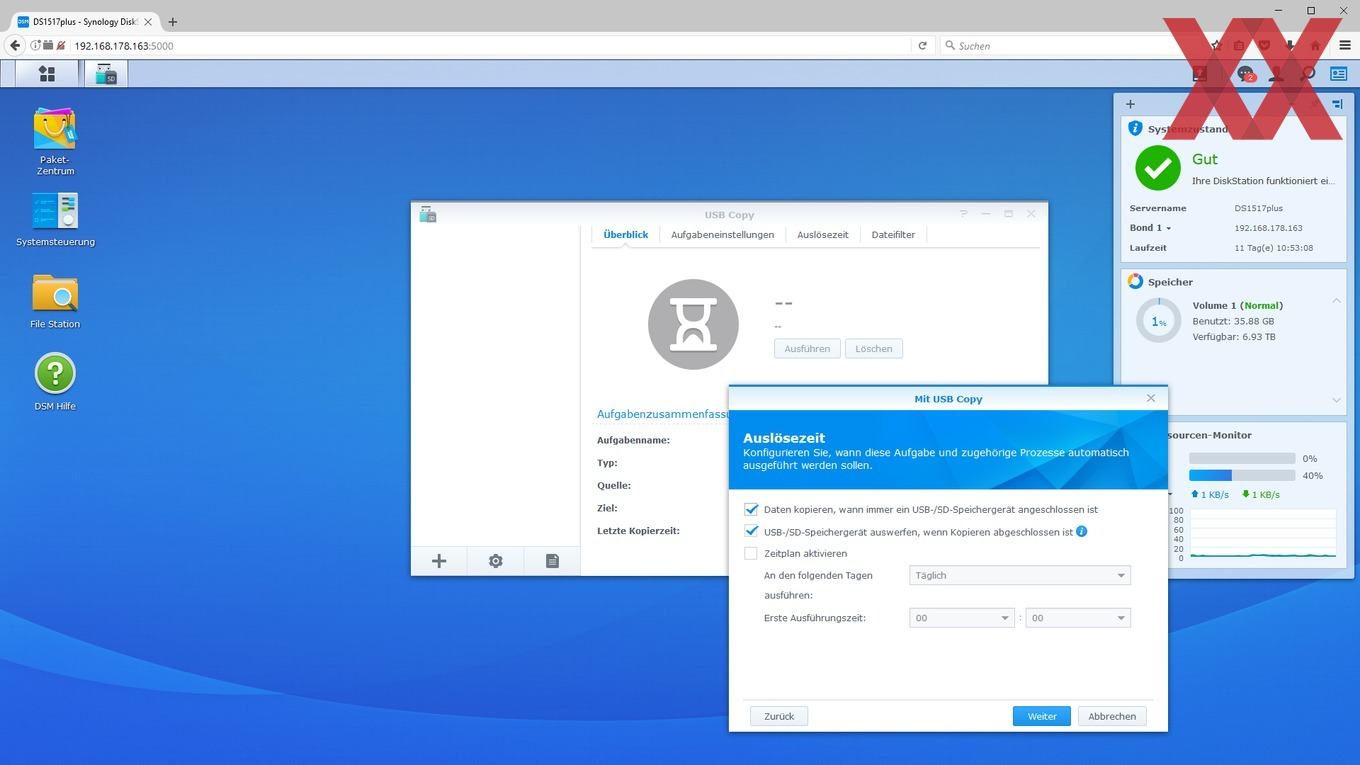Click the network traffic graph
Viewport: 1360px width, 765px height.
pos(1262,534)
